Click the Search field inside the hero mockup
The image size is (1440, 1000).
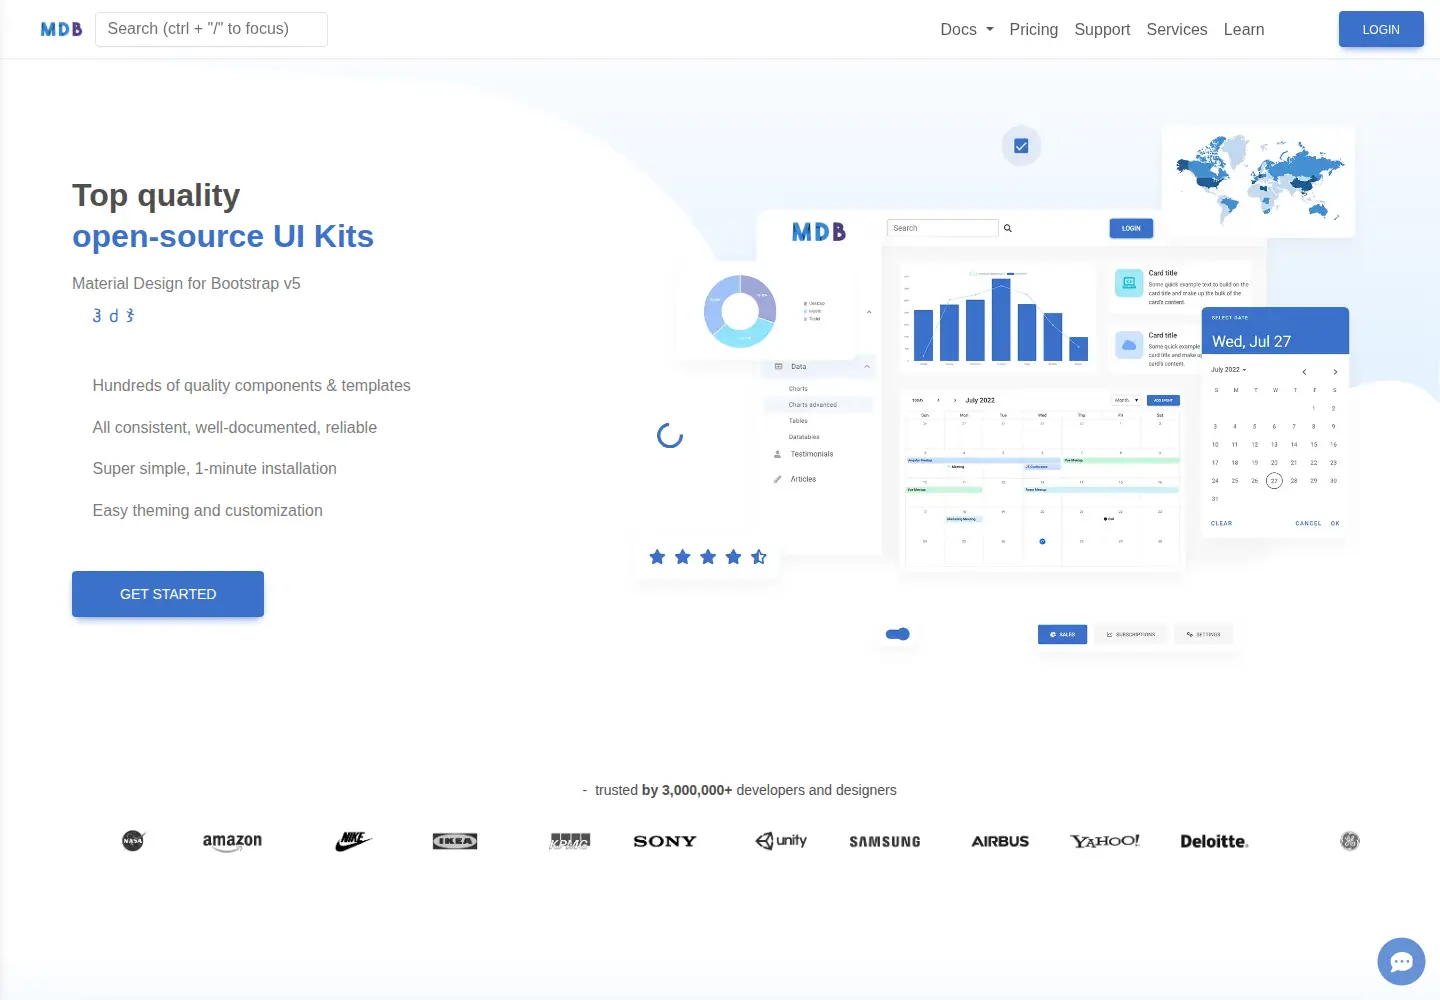coord(943,228)
